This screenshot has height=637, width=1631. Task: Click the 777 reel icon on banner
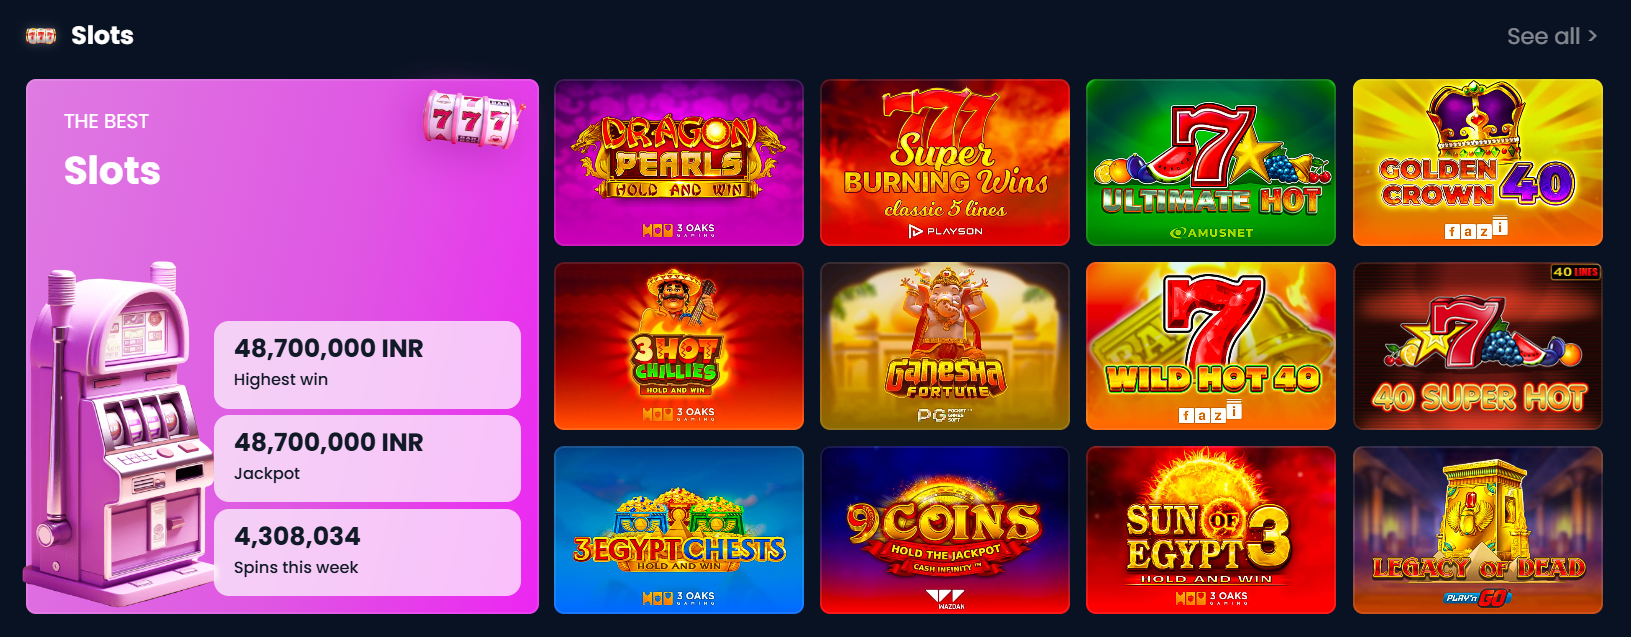pos(472,119)
